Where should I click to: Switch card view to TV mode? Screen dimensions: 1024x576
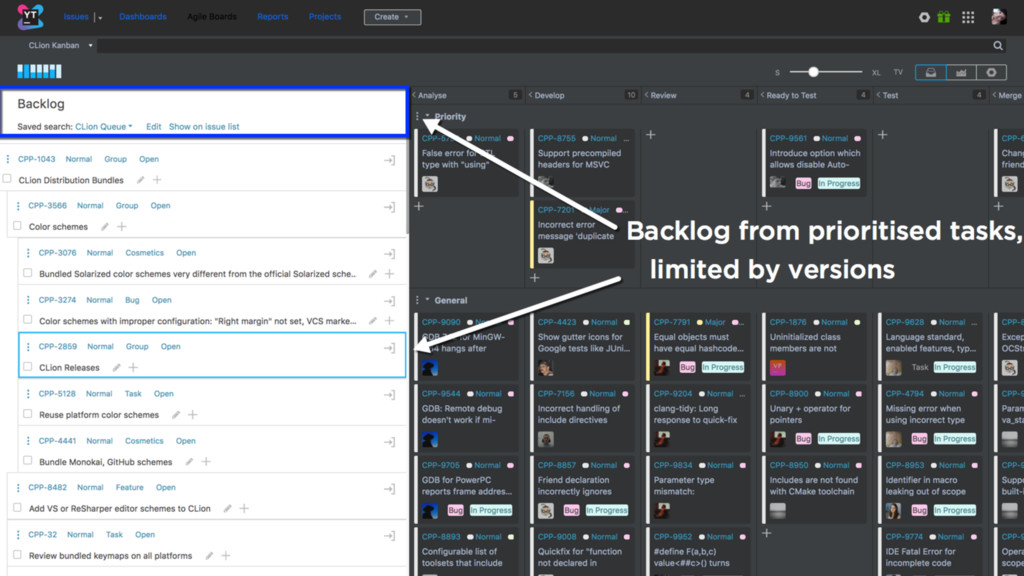click(x=898, y=72)
